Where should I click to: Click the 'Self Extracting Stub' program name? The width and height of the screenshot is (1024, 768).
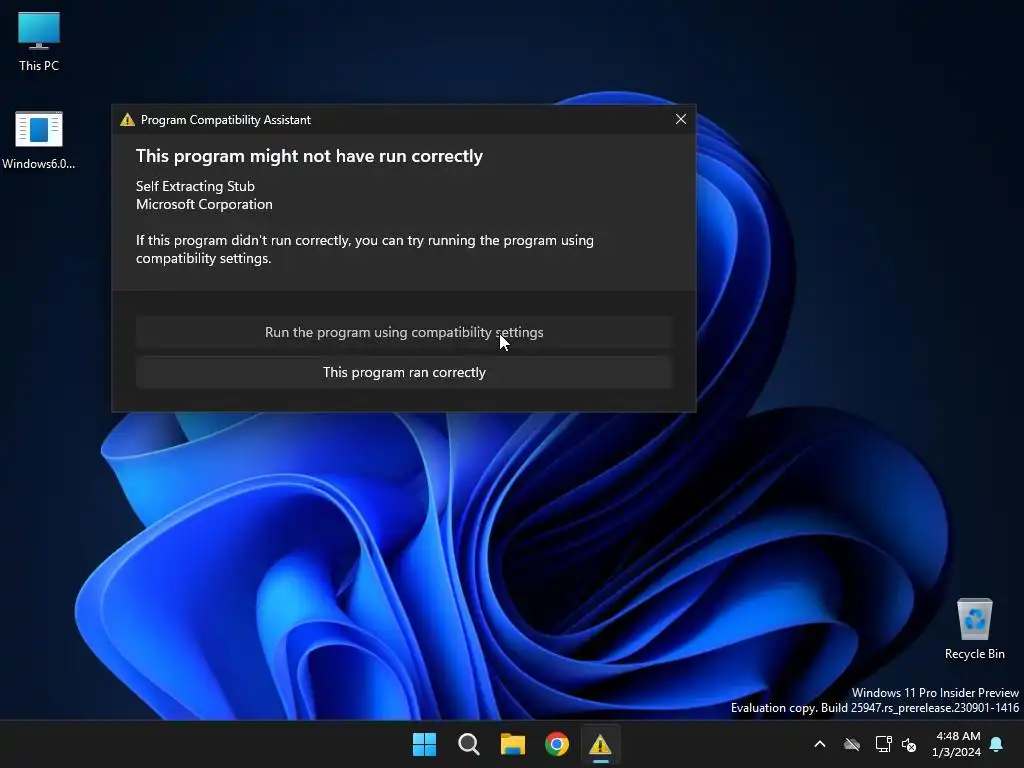click(x=195, y=186)
